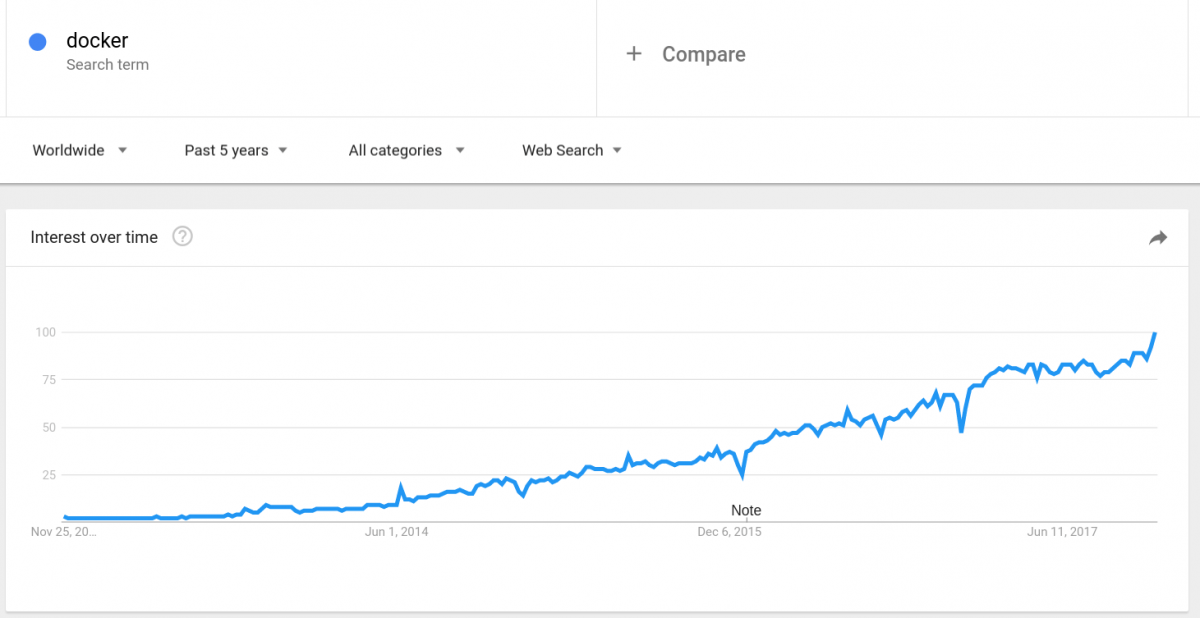
Task: Click the Jun 1, 2014 axis label
Action: [x=398, y=532]
